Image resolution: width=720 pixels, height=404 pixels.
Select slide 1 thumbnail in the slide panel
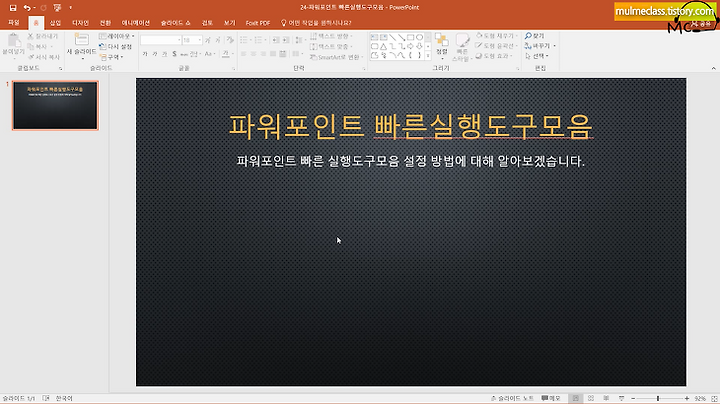click(55, 106)
